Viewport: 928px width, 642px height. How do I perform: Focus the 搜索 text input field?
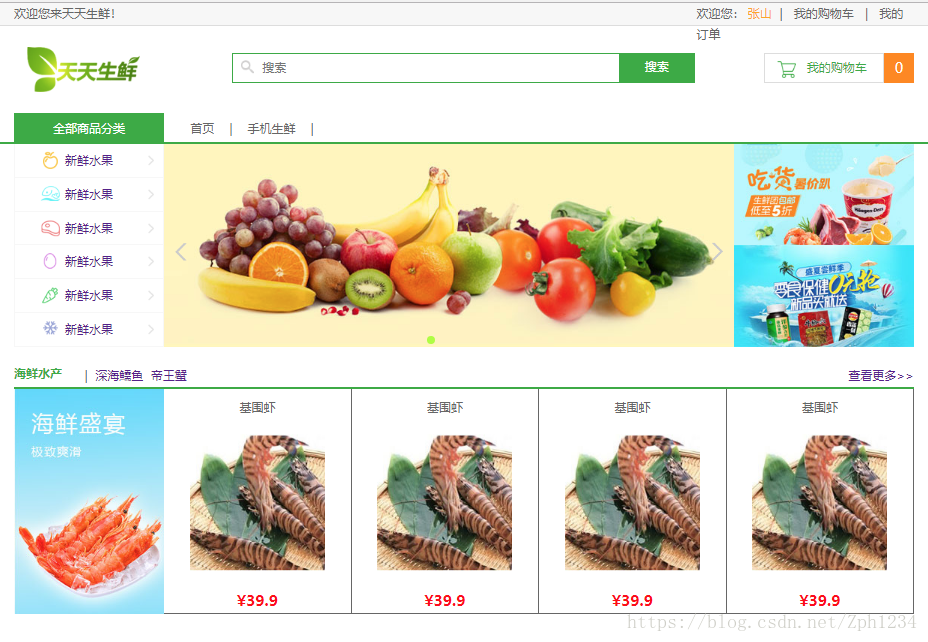(426, 67)
